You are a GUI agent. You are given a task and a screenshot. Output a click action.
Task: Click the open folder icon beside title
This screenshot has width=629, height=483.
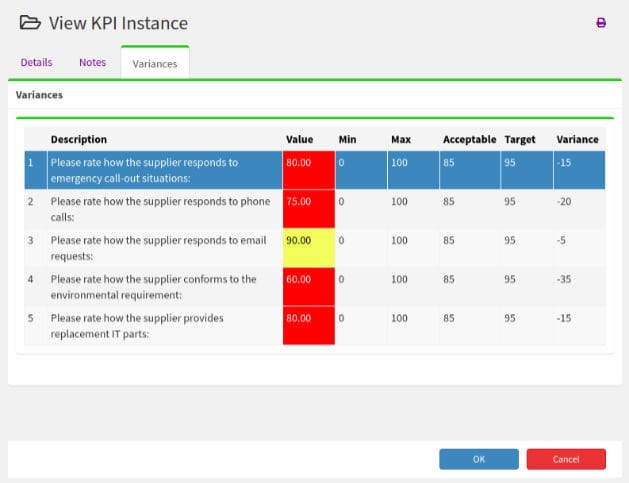pyautogui.click(x=31, y=23)
